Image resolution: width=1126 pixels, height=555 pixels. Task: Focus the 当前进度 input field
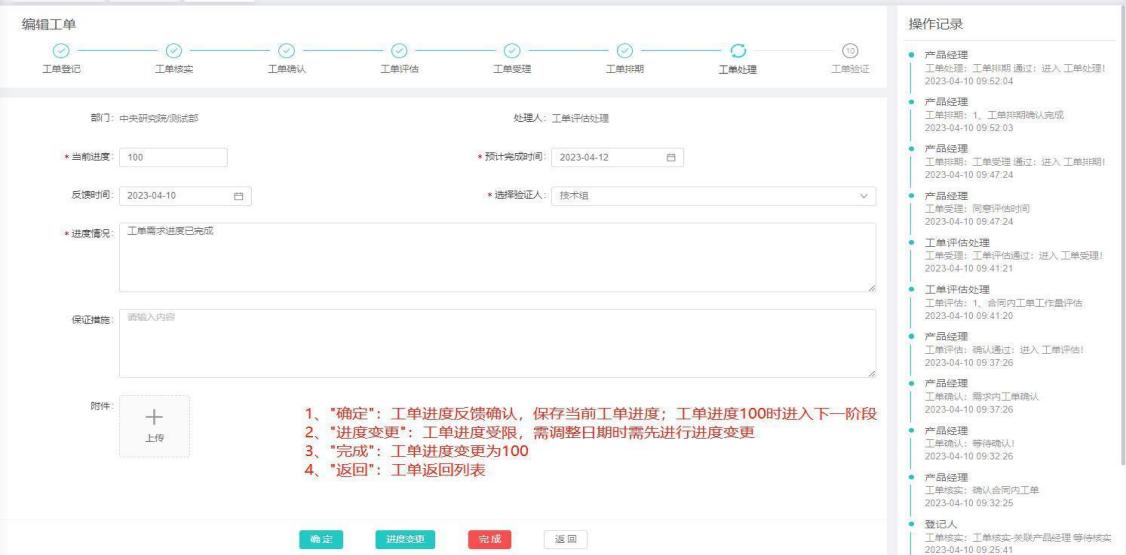point(173,157)
